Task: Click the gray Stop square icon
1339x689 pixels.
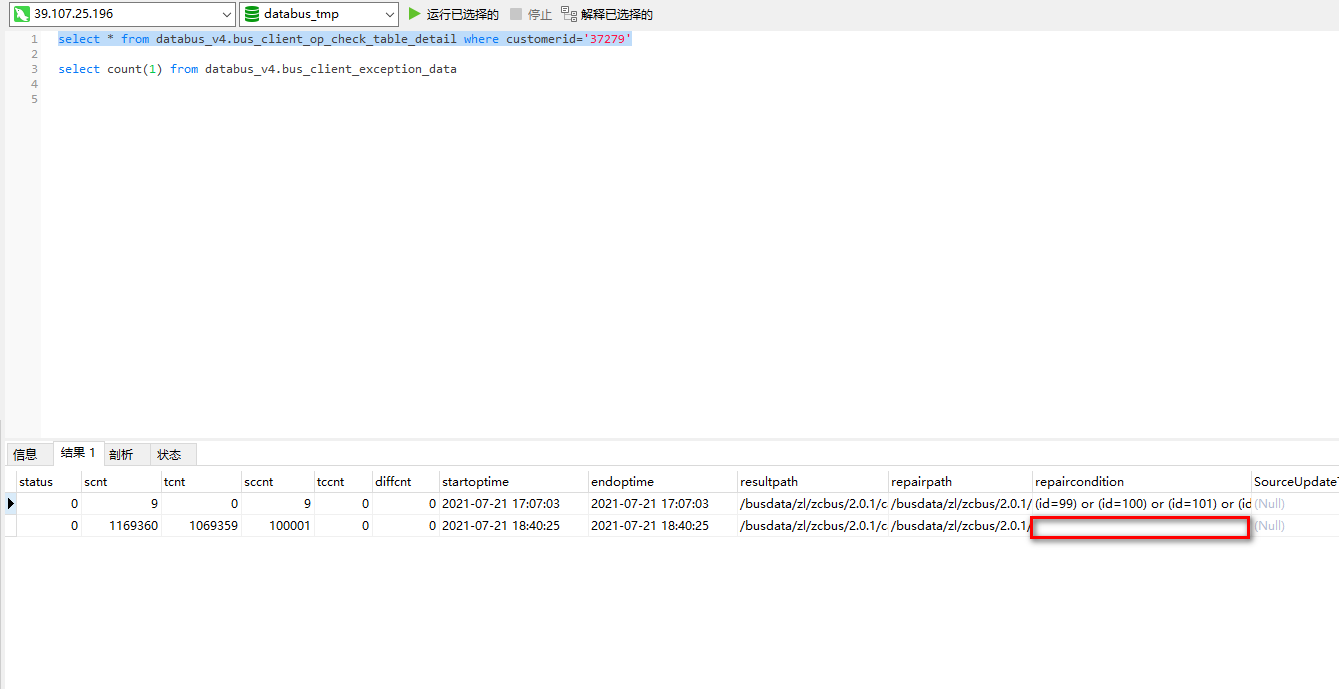Action: pos(516,14)
